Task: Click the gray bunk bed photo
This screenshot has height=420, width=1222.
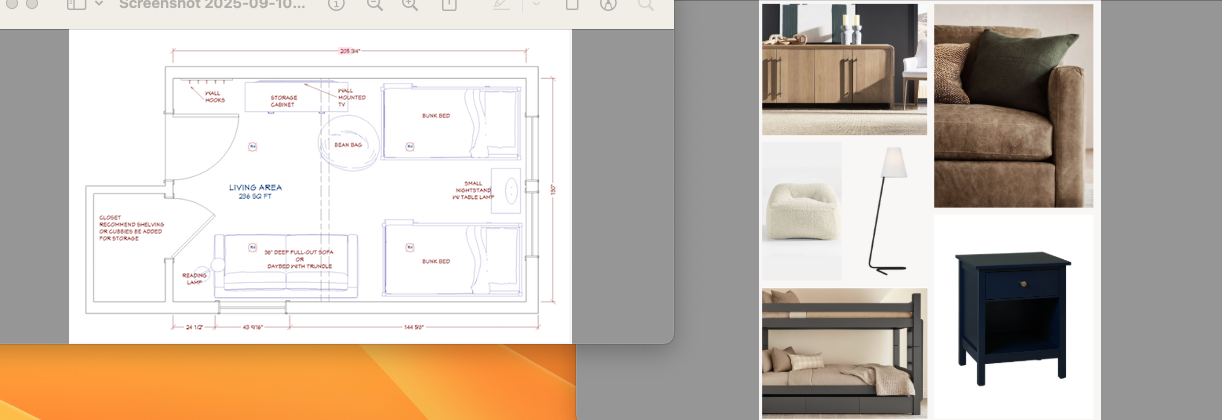Action: (843, 353)
